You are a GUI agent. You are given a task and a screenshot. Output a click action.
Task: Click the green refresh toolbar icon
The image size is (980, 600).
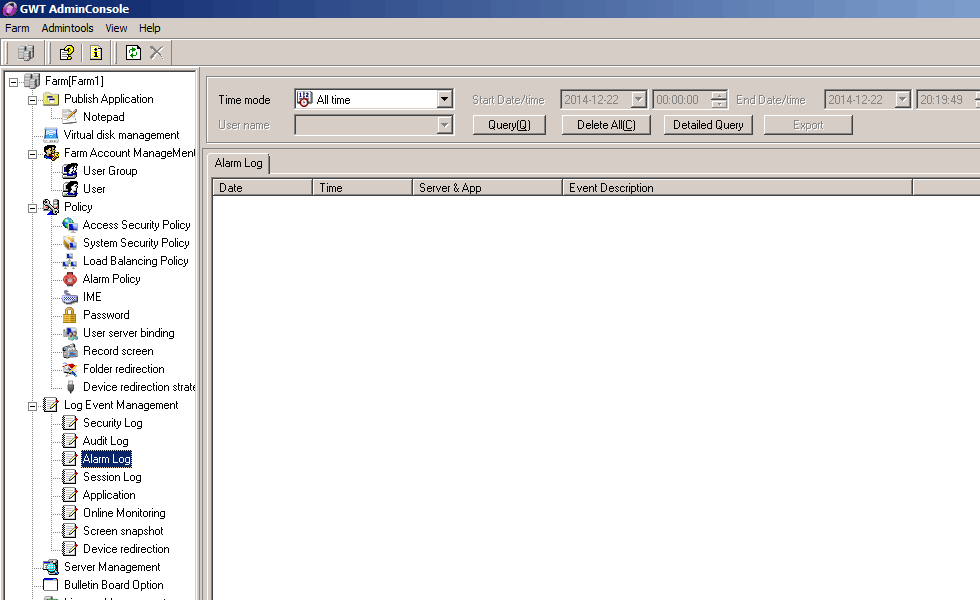pyautogui.click(x=133, y=52)
